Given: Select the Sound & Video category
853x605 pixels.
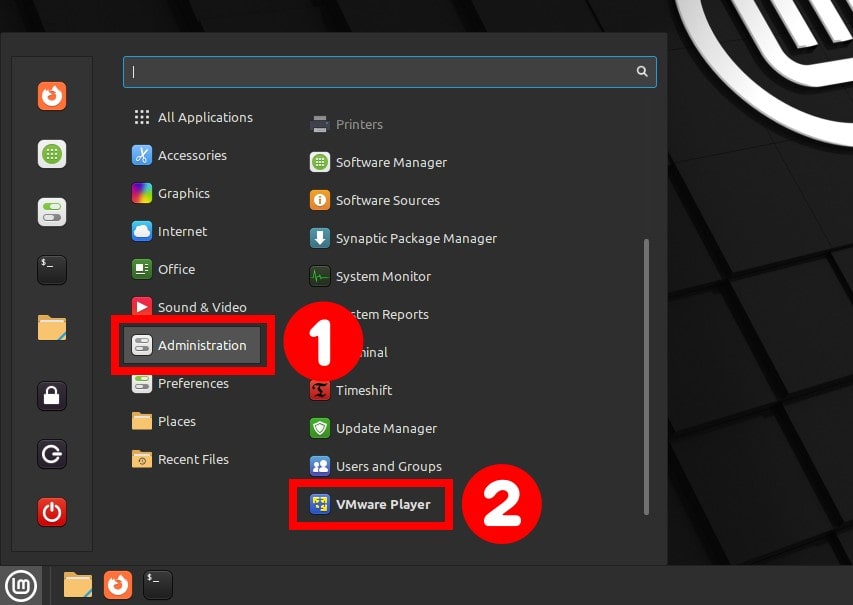Looking at the screenshot, I should 189,307.
